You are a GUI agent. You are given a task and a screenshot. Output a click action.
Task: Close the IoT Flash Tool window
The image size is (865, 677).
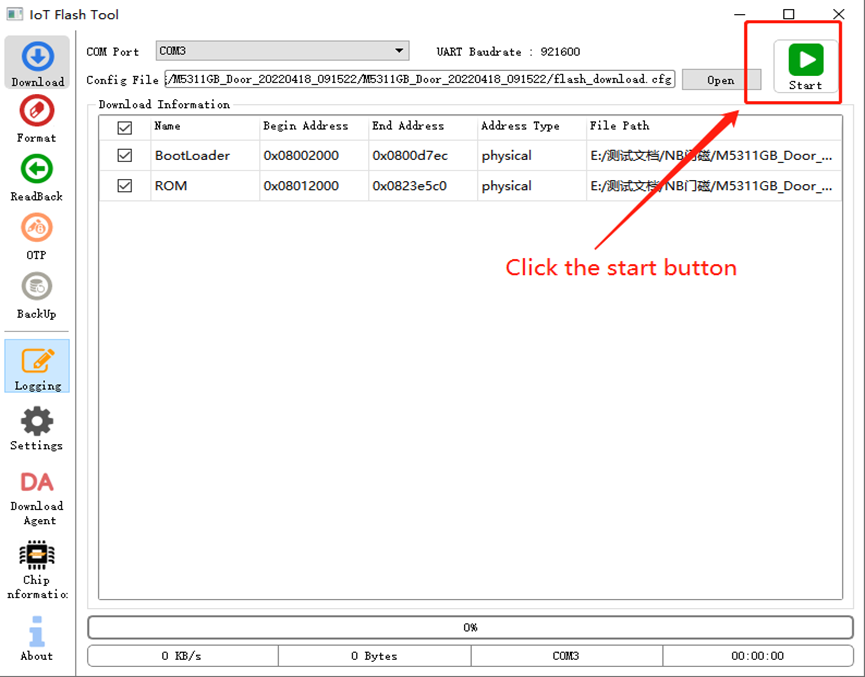(839, 14)
